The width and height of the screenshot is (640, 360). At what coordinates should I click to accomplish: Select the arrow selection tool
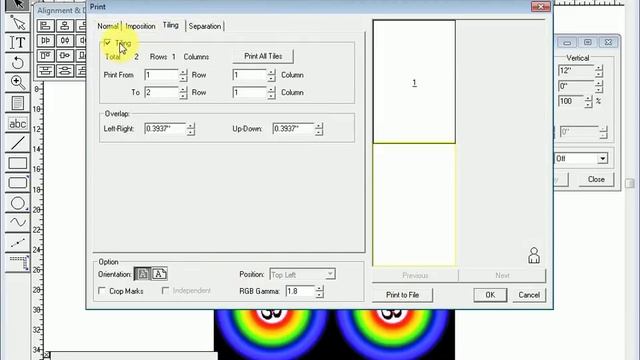pyautogui.click(x=18, y=5)
